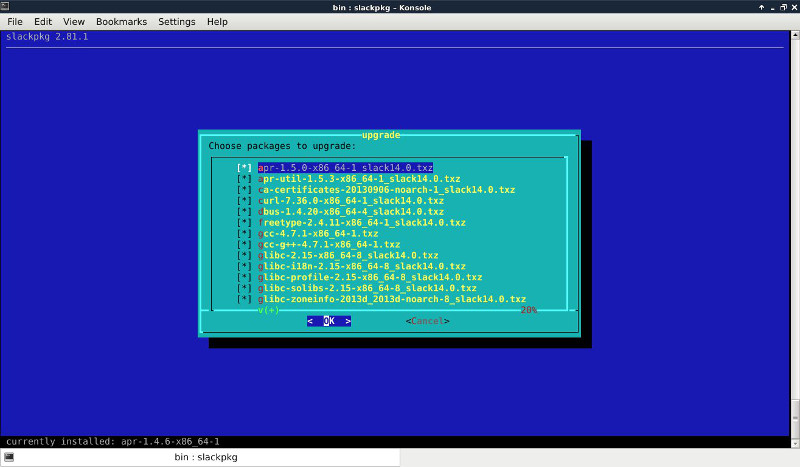
Task: Toggle the apr-1.5.0 package checkbox
Action: tap(244, 167)
